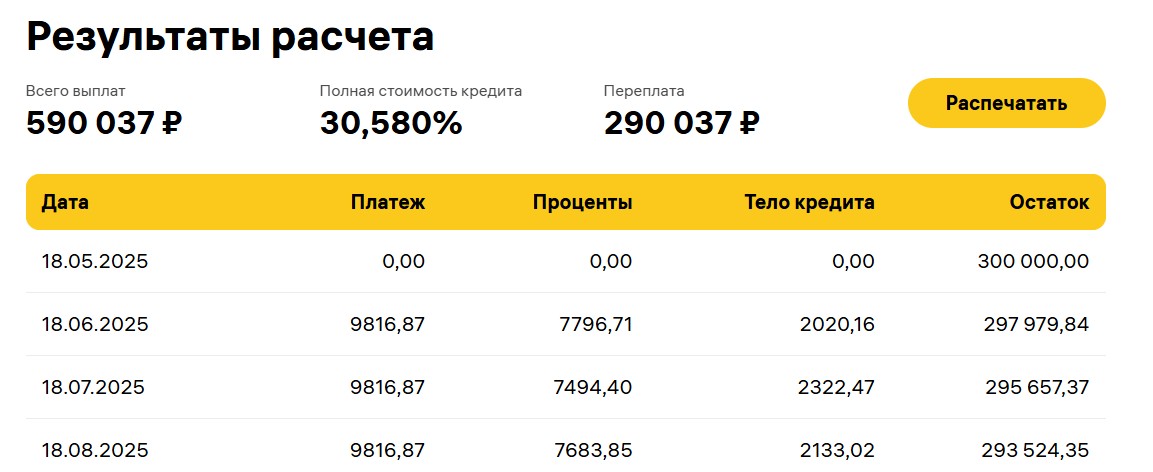The image size is (1153, 472).
Task: Select the date 18.08.2025 cell
Action: coord(95,450)
